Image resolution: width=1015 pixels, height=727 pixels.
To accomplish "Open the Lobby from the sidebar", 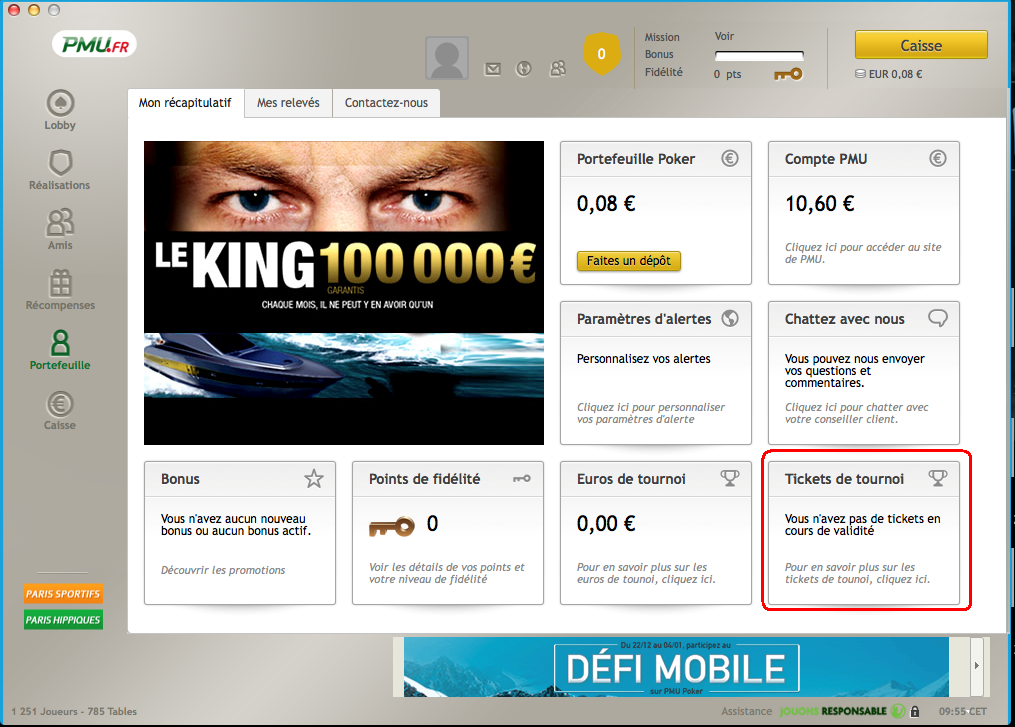I will (x=60, y=109).
